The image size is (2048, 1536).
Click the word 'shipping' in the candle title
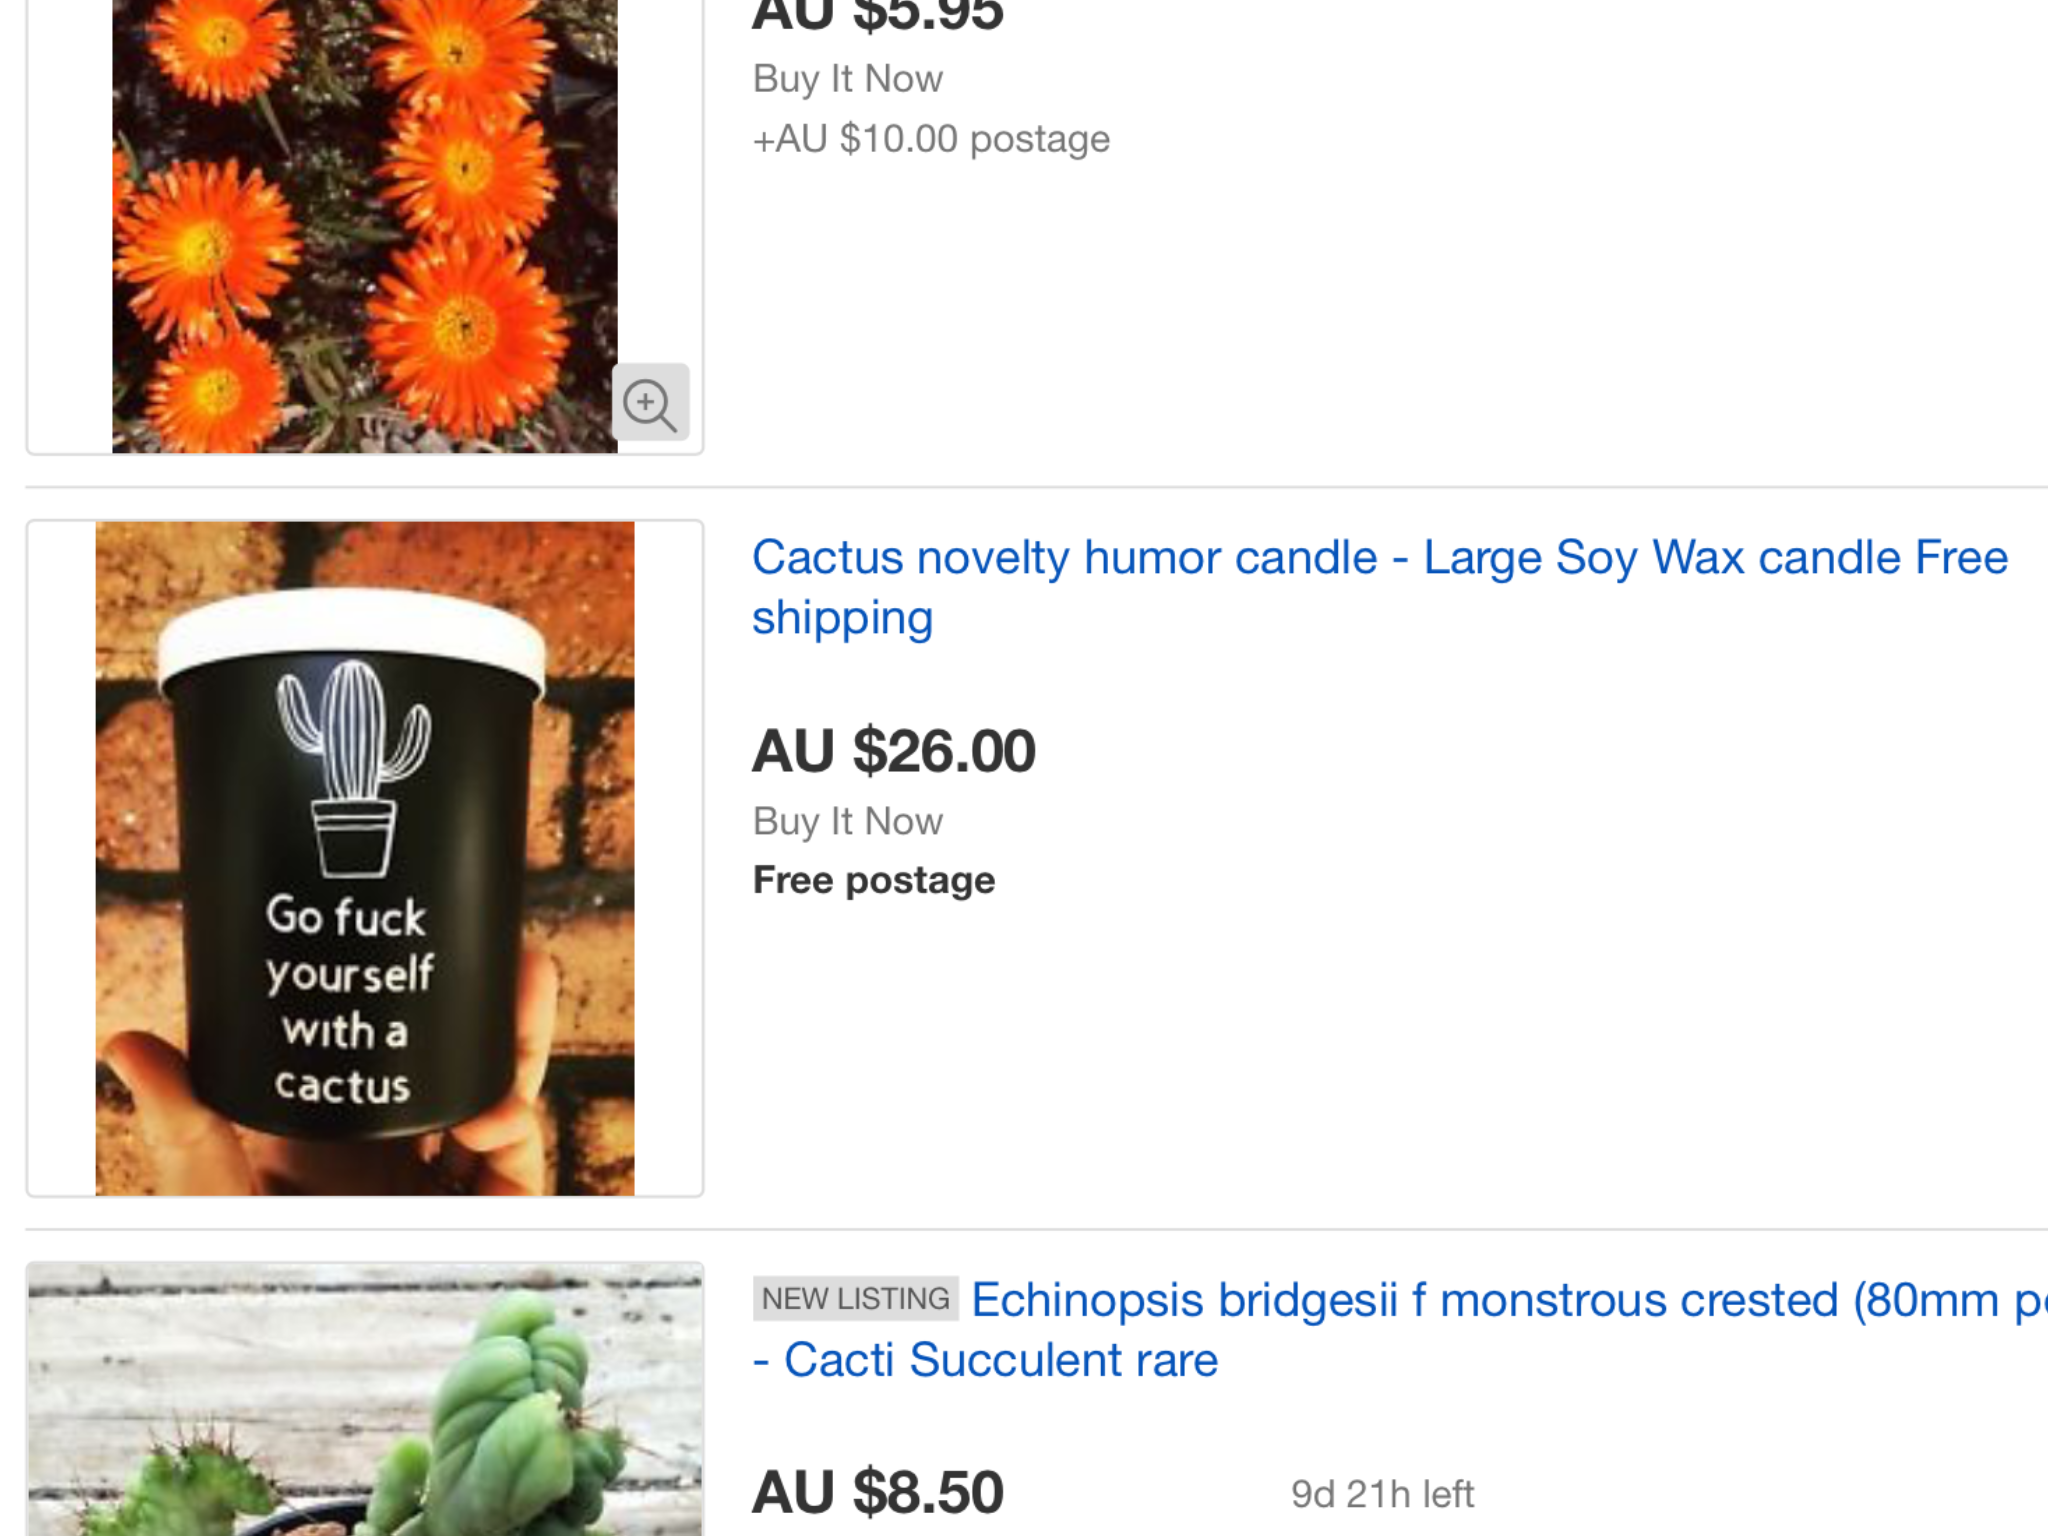click(842, 618)
